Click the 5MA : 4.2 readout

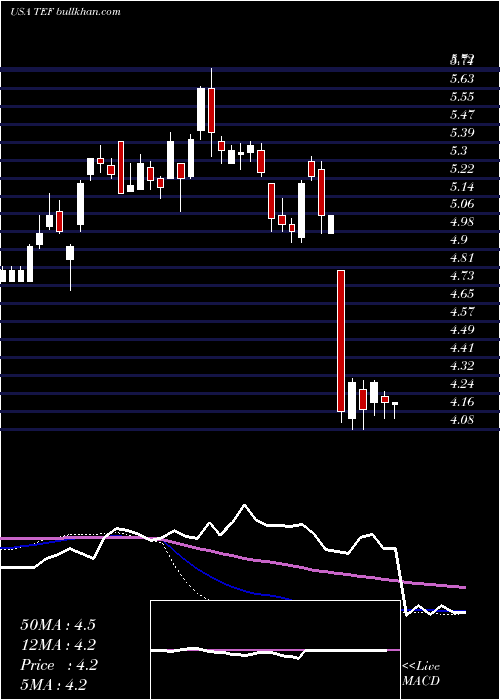54,684
